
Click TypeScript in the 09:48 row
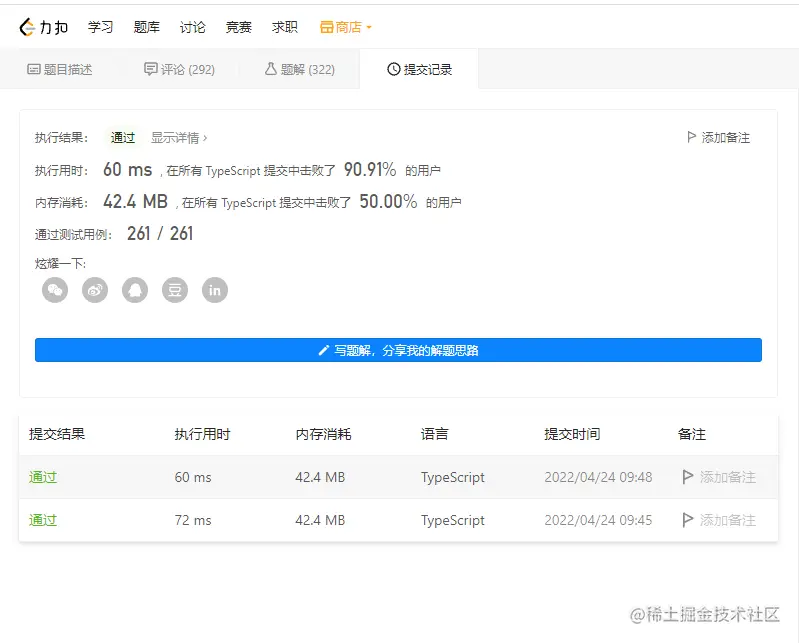coord(452,477)
